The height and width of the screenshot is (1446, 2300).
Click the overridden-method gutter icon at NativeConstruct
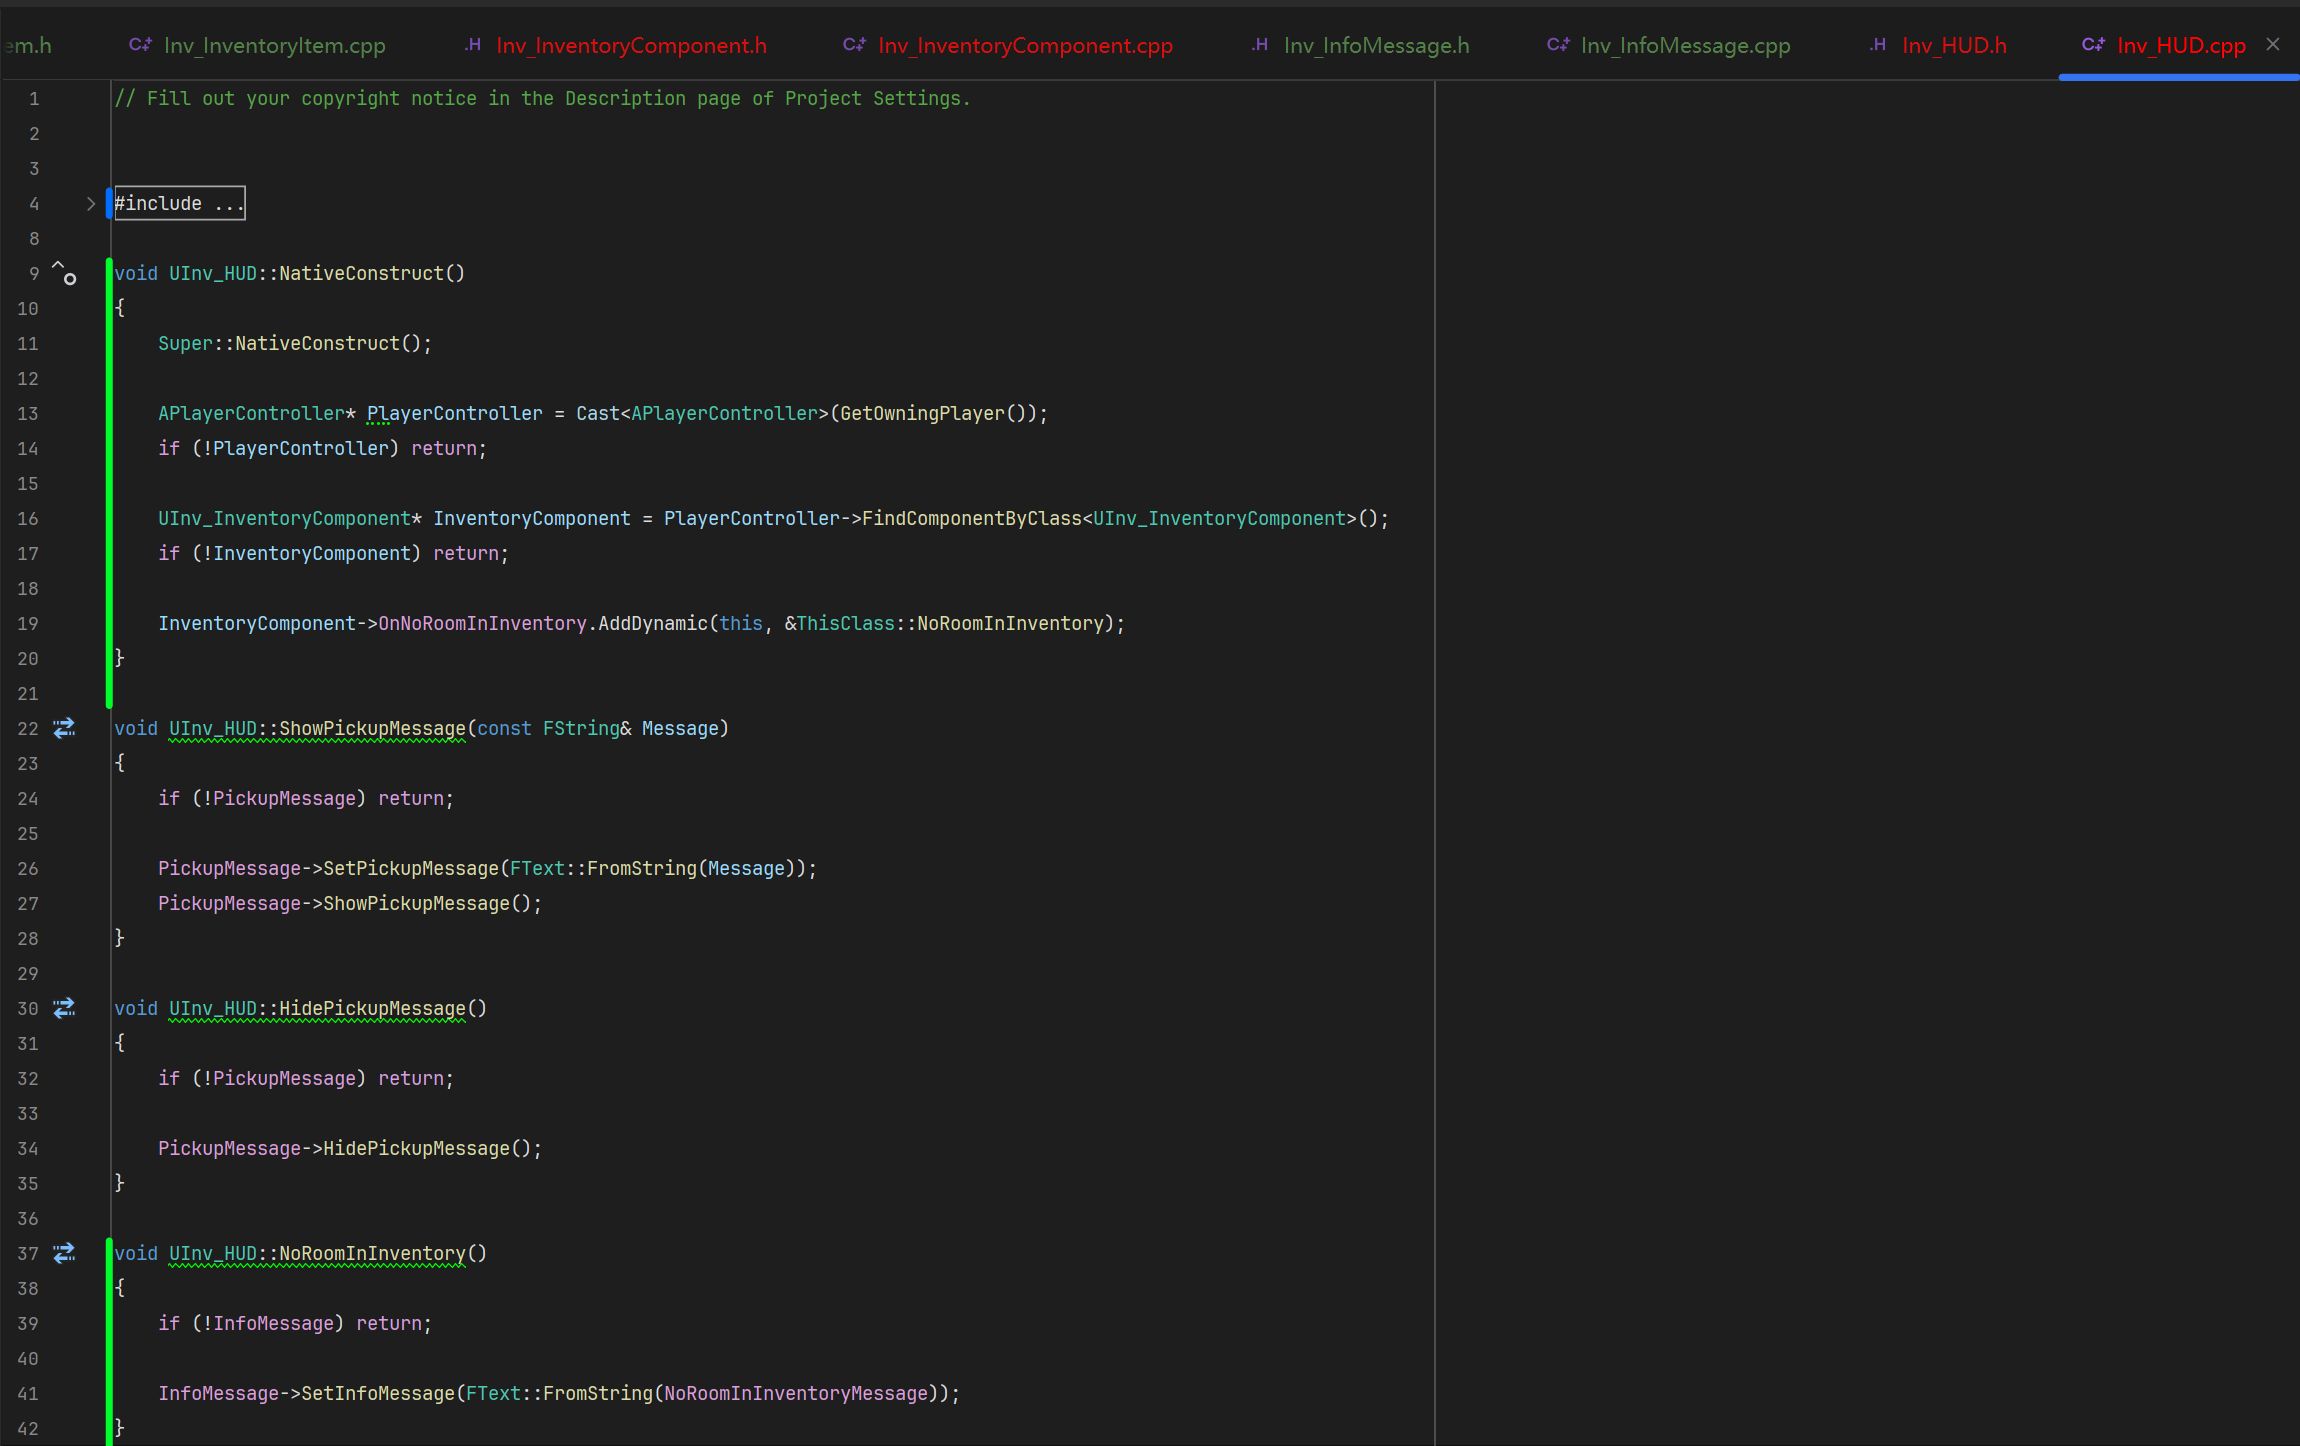click(64, 273)
